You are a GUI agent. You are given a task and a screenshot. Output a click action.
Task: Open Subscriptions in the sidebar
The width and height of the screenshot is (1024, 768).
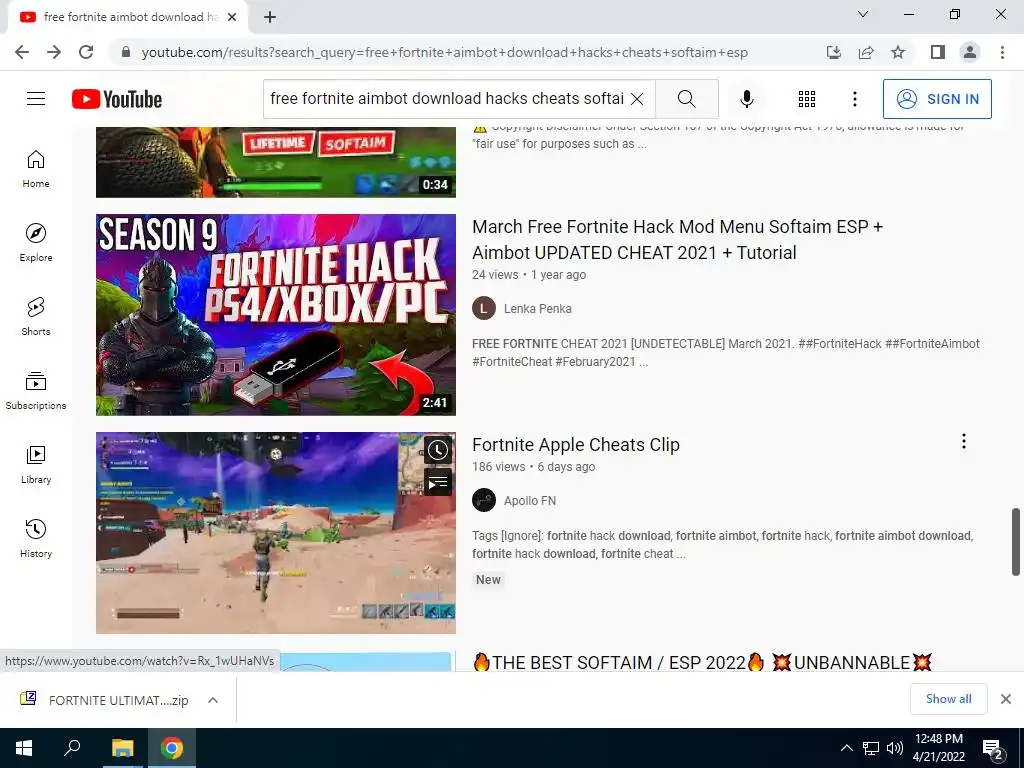pos(36,390)
